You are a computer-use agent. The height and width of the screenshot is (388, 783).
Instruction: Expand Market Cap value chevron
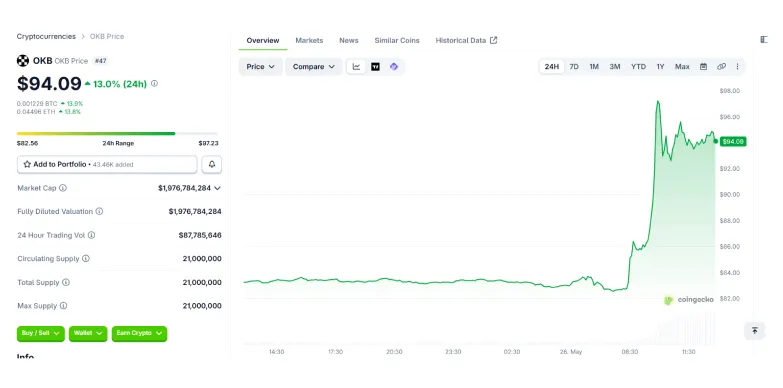217,188
